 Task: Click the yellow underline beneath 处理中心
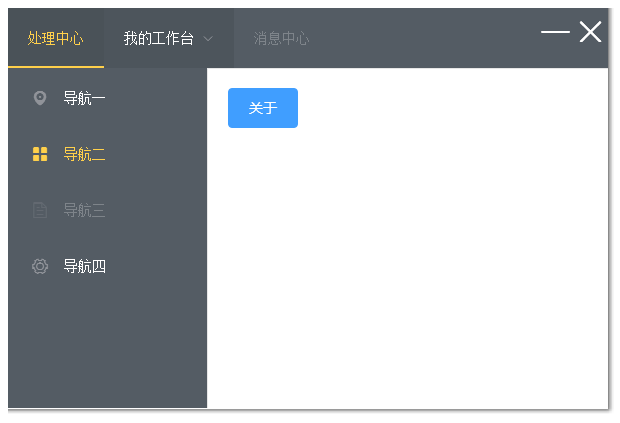pyautogui.click(x=55, y=67)
